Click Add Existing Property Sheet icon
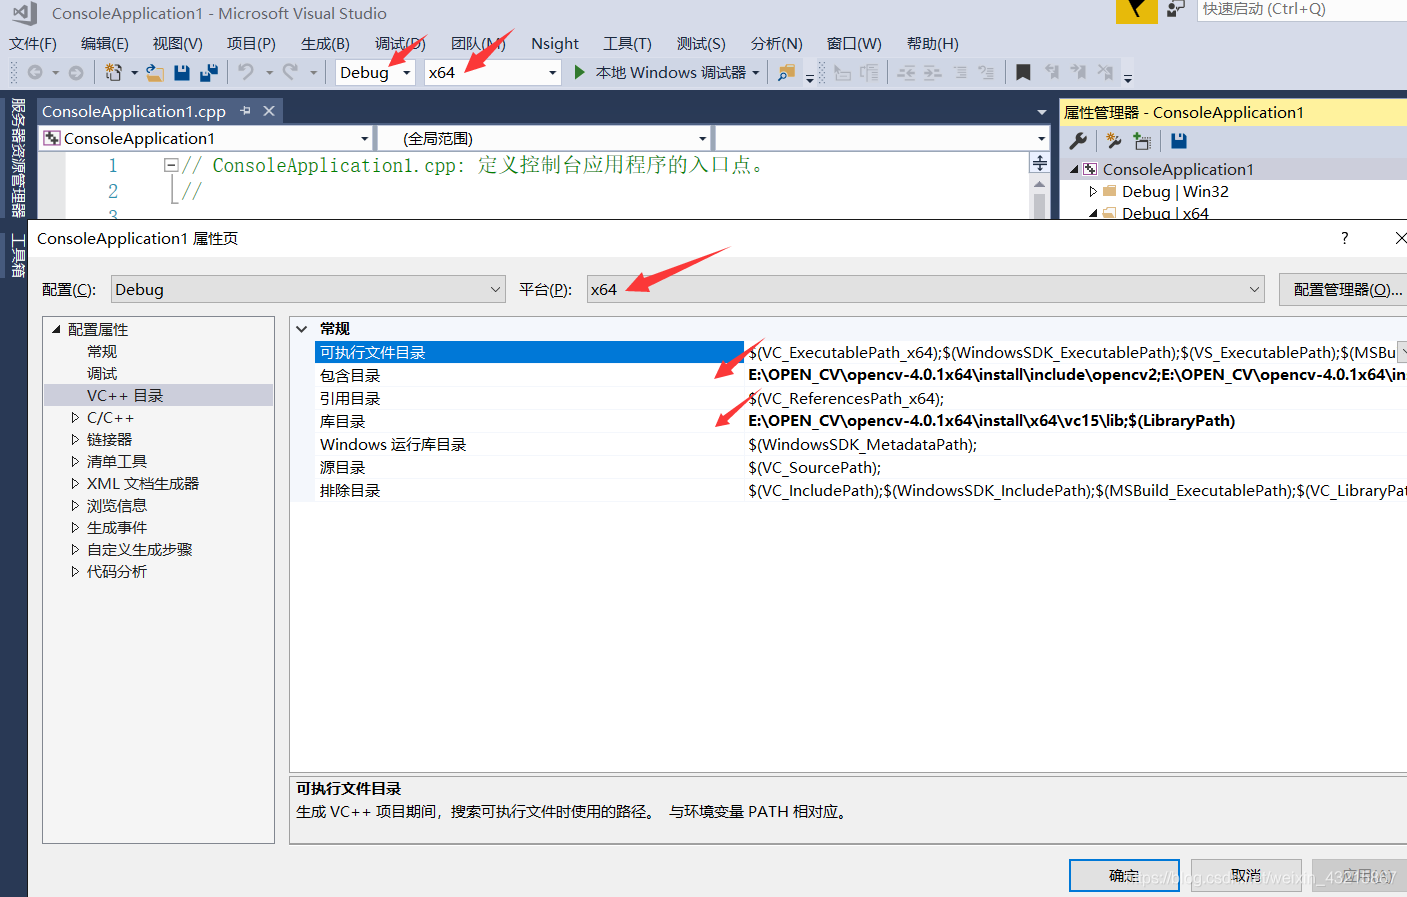 [x=1142, y=141]
